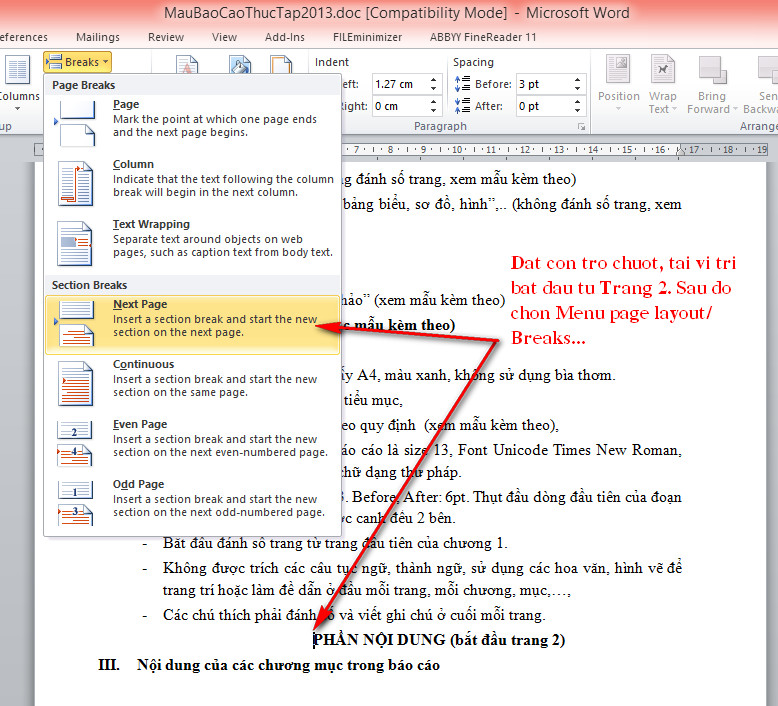Select Page break option
Screen dimensions: 778x706
tap(193, 122)
